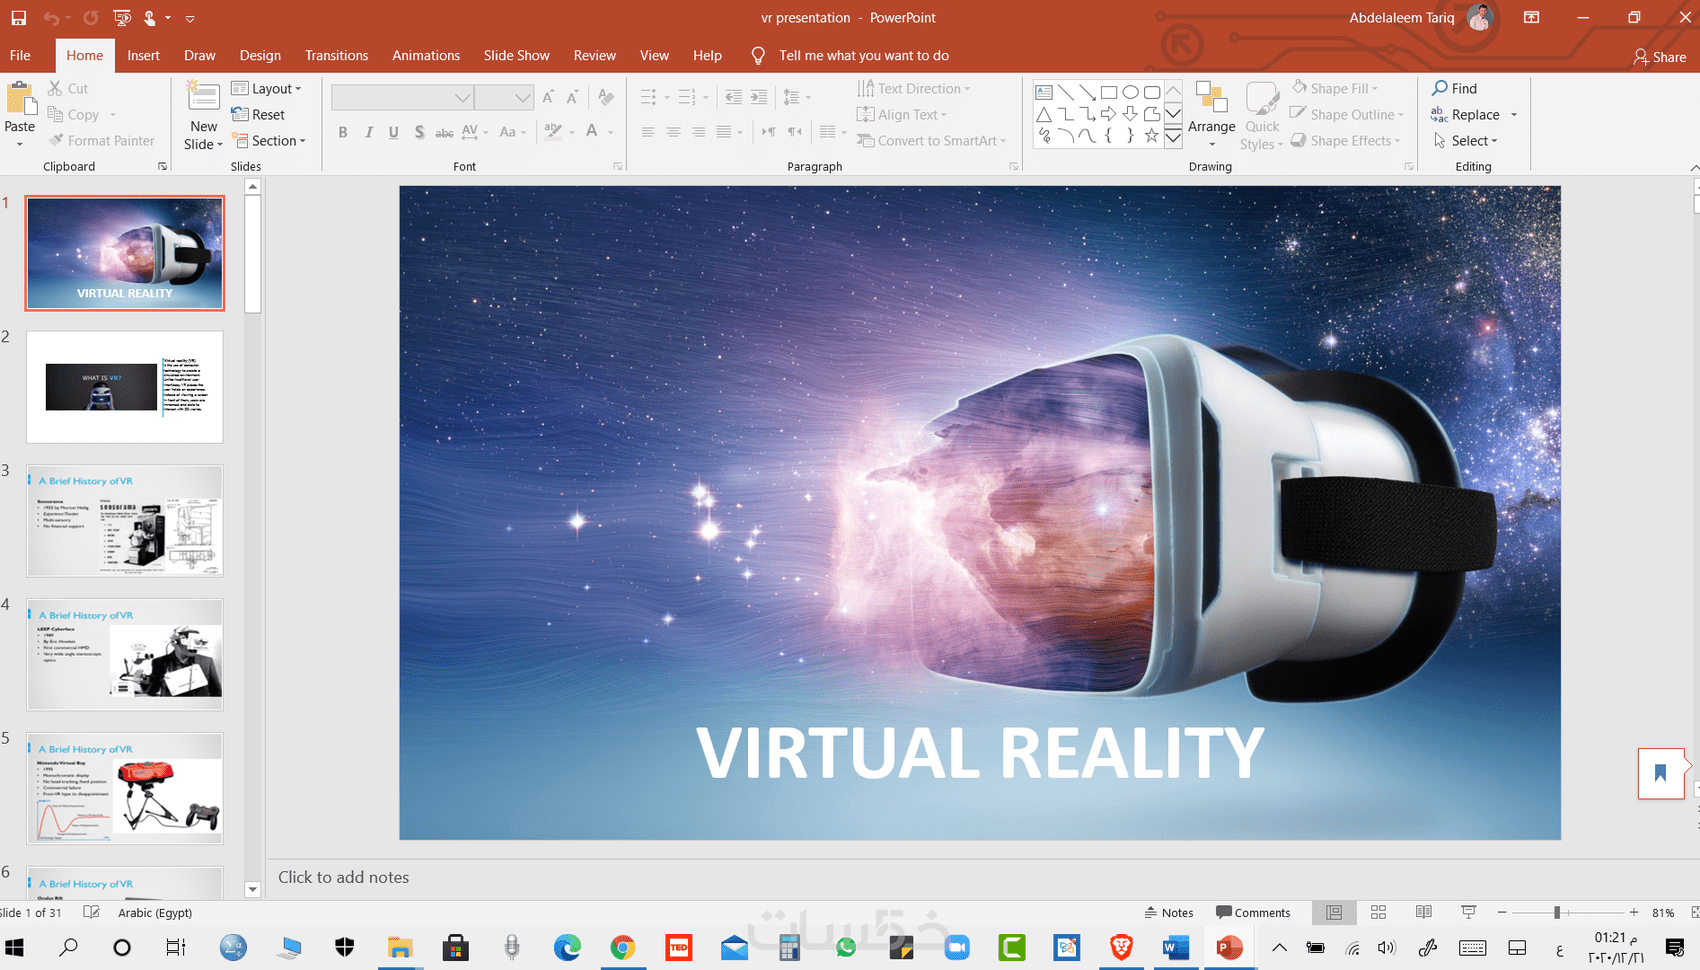Increase list indent level
The height and width of the screenshot is (970, 1700).
pos(759,97)
